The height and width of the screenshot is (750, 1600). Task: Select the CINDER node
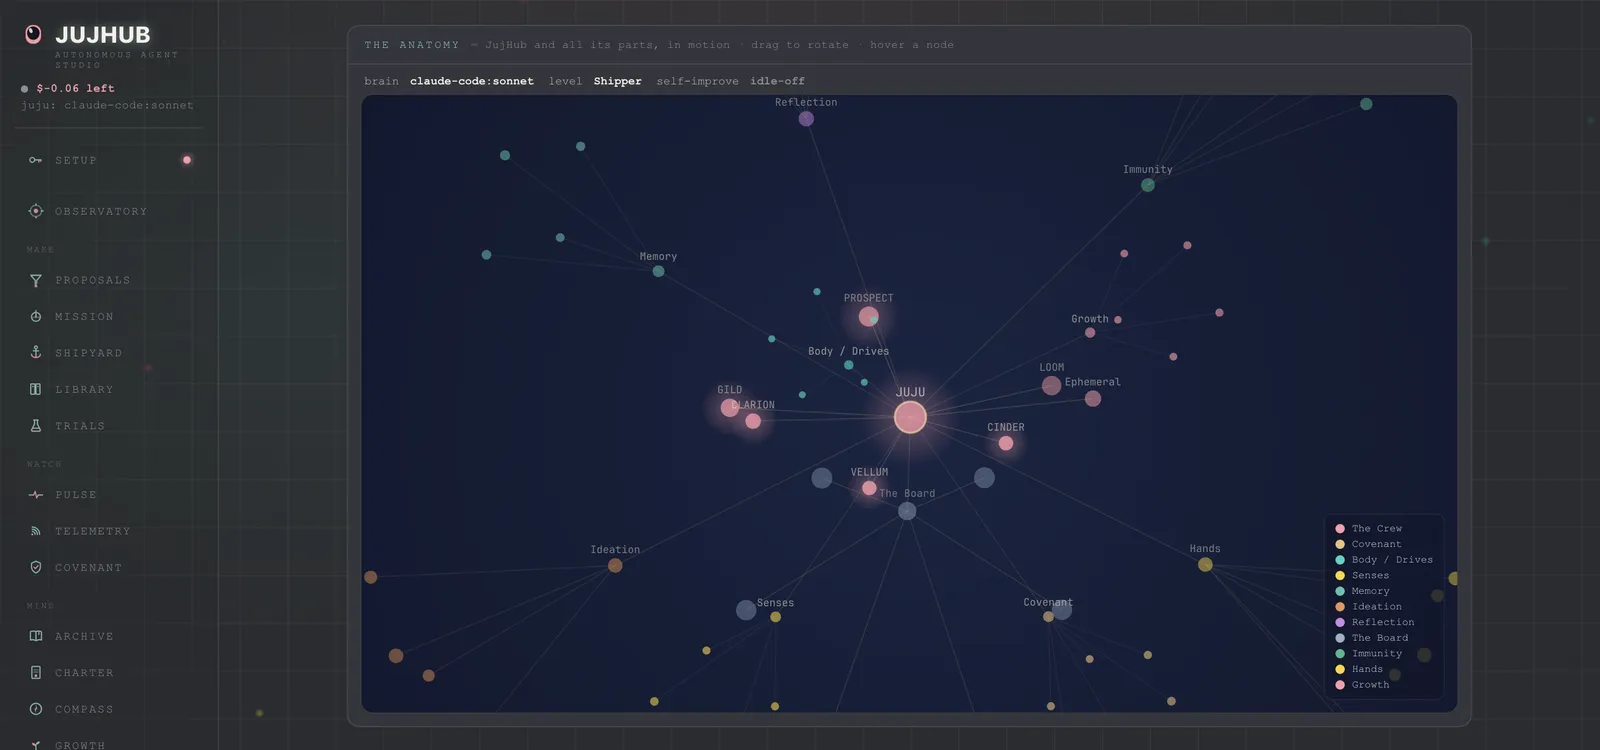1006,443
